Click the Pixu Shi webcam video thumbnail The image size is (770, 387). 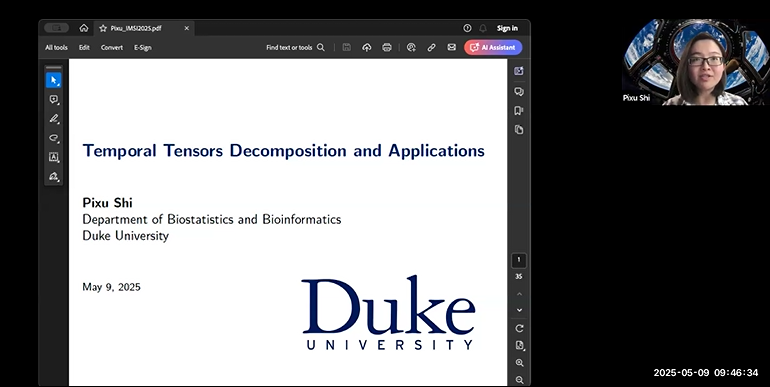point(695,62)
